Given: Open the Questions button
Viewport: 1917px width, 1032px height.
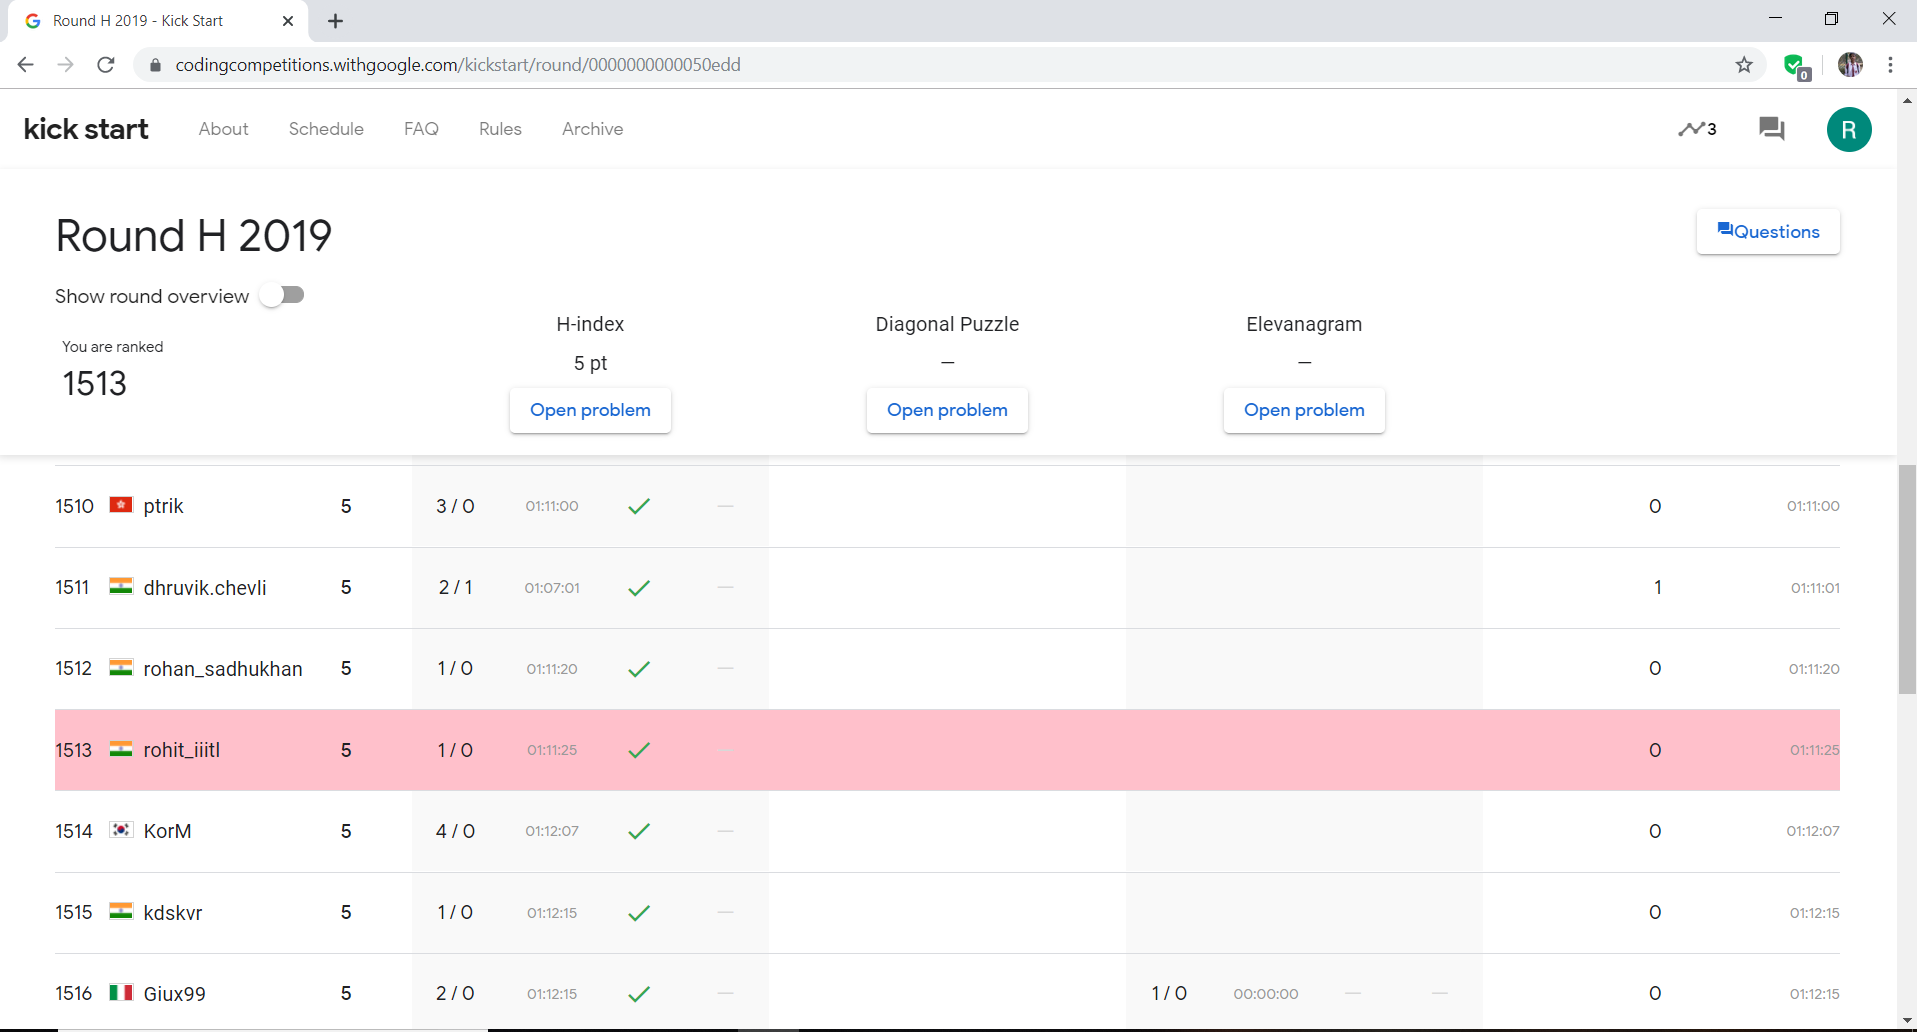Looking at the screenshot, I should (1768, 232).
